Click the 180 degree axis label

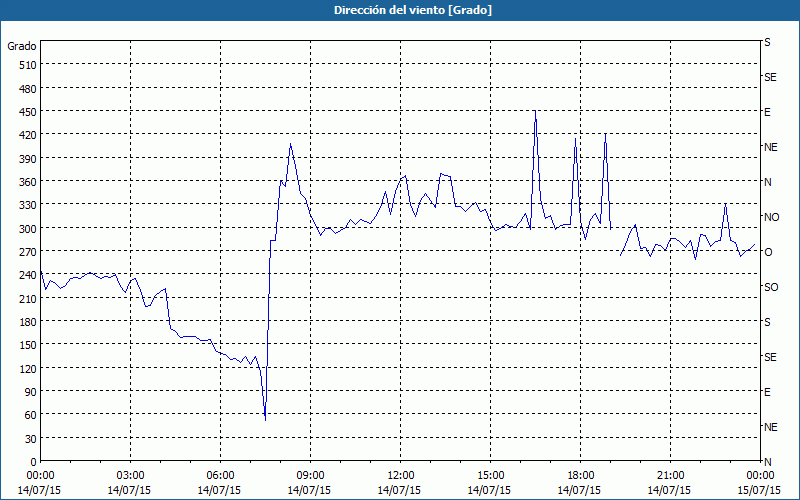tap(29, 322)
